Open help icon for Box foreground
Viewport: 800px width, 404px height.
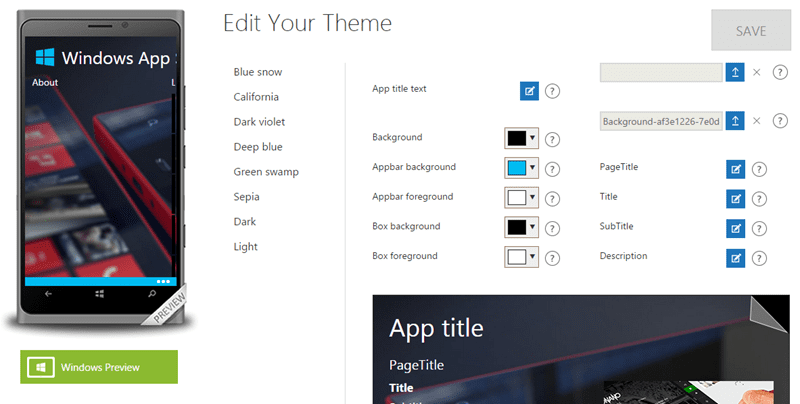pos(552,258)
